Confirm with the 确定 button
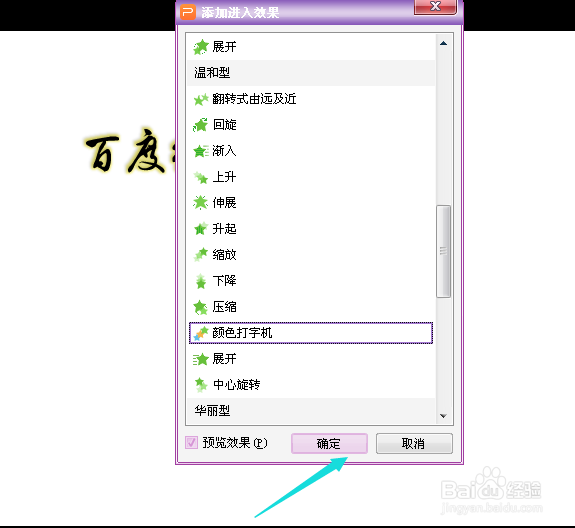This screenshot has width=575, height=528. 329,444
